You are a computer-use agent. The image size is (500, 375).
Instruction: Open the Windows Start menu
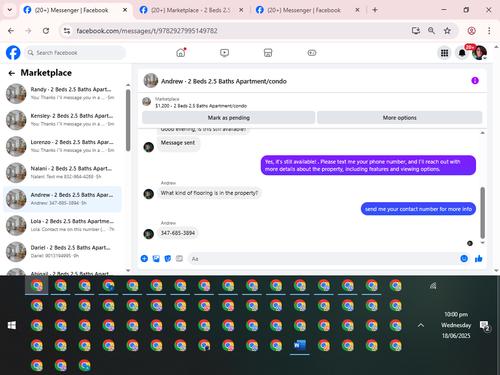tap(12, 325)
